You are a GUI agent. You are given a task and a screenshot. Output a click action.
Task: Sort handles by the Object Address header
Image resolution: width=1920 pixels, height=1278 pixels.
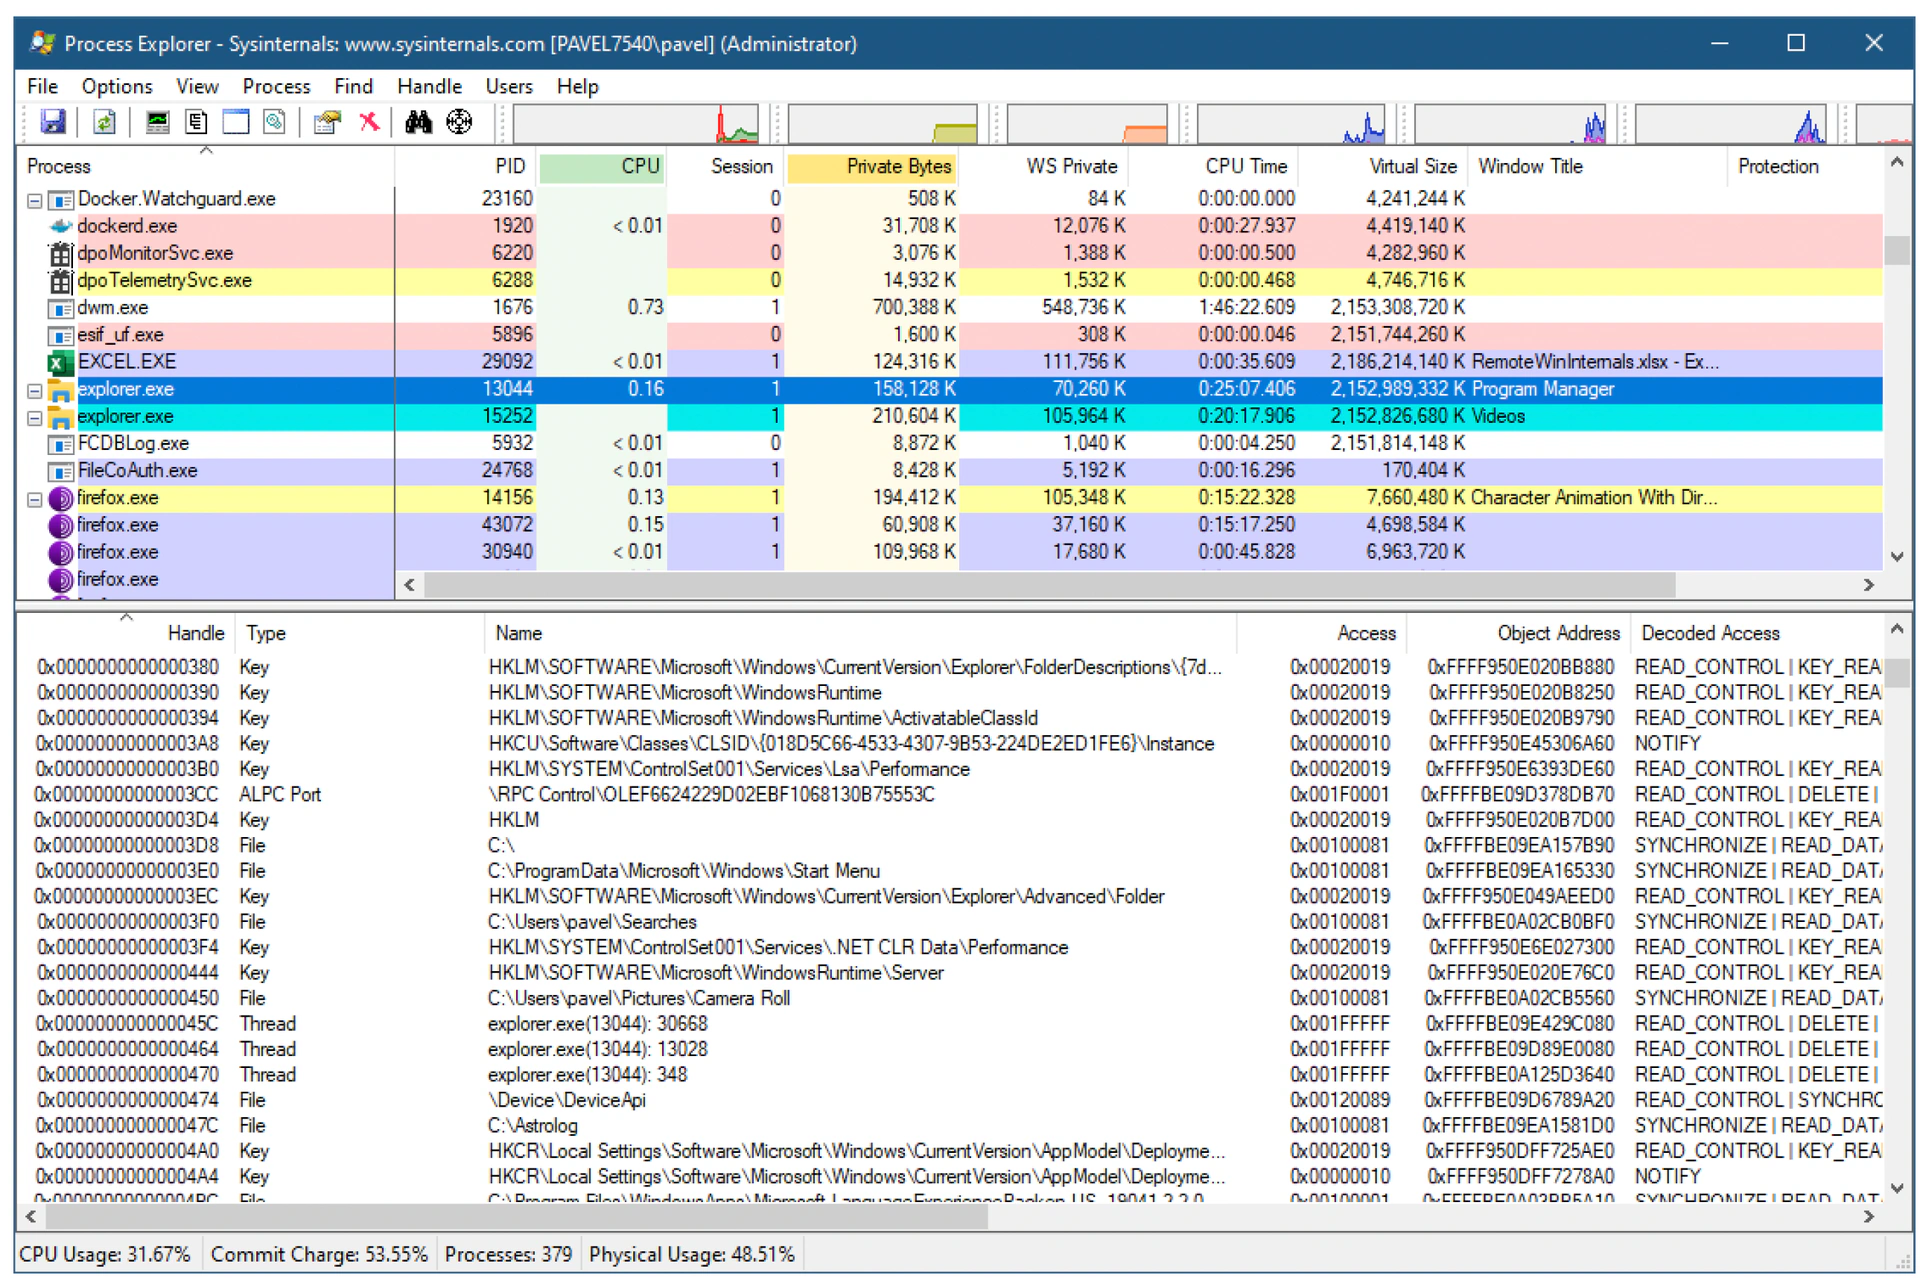point(1519,633)
